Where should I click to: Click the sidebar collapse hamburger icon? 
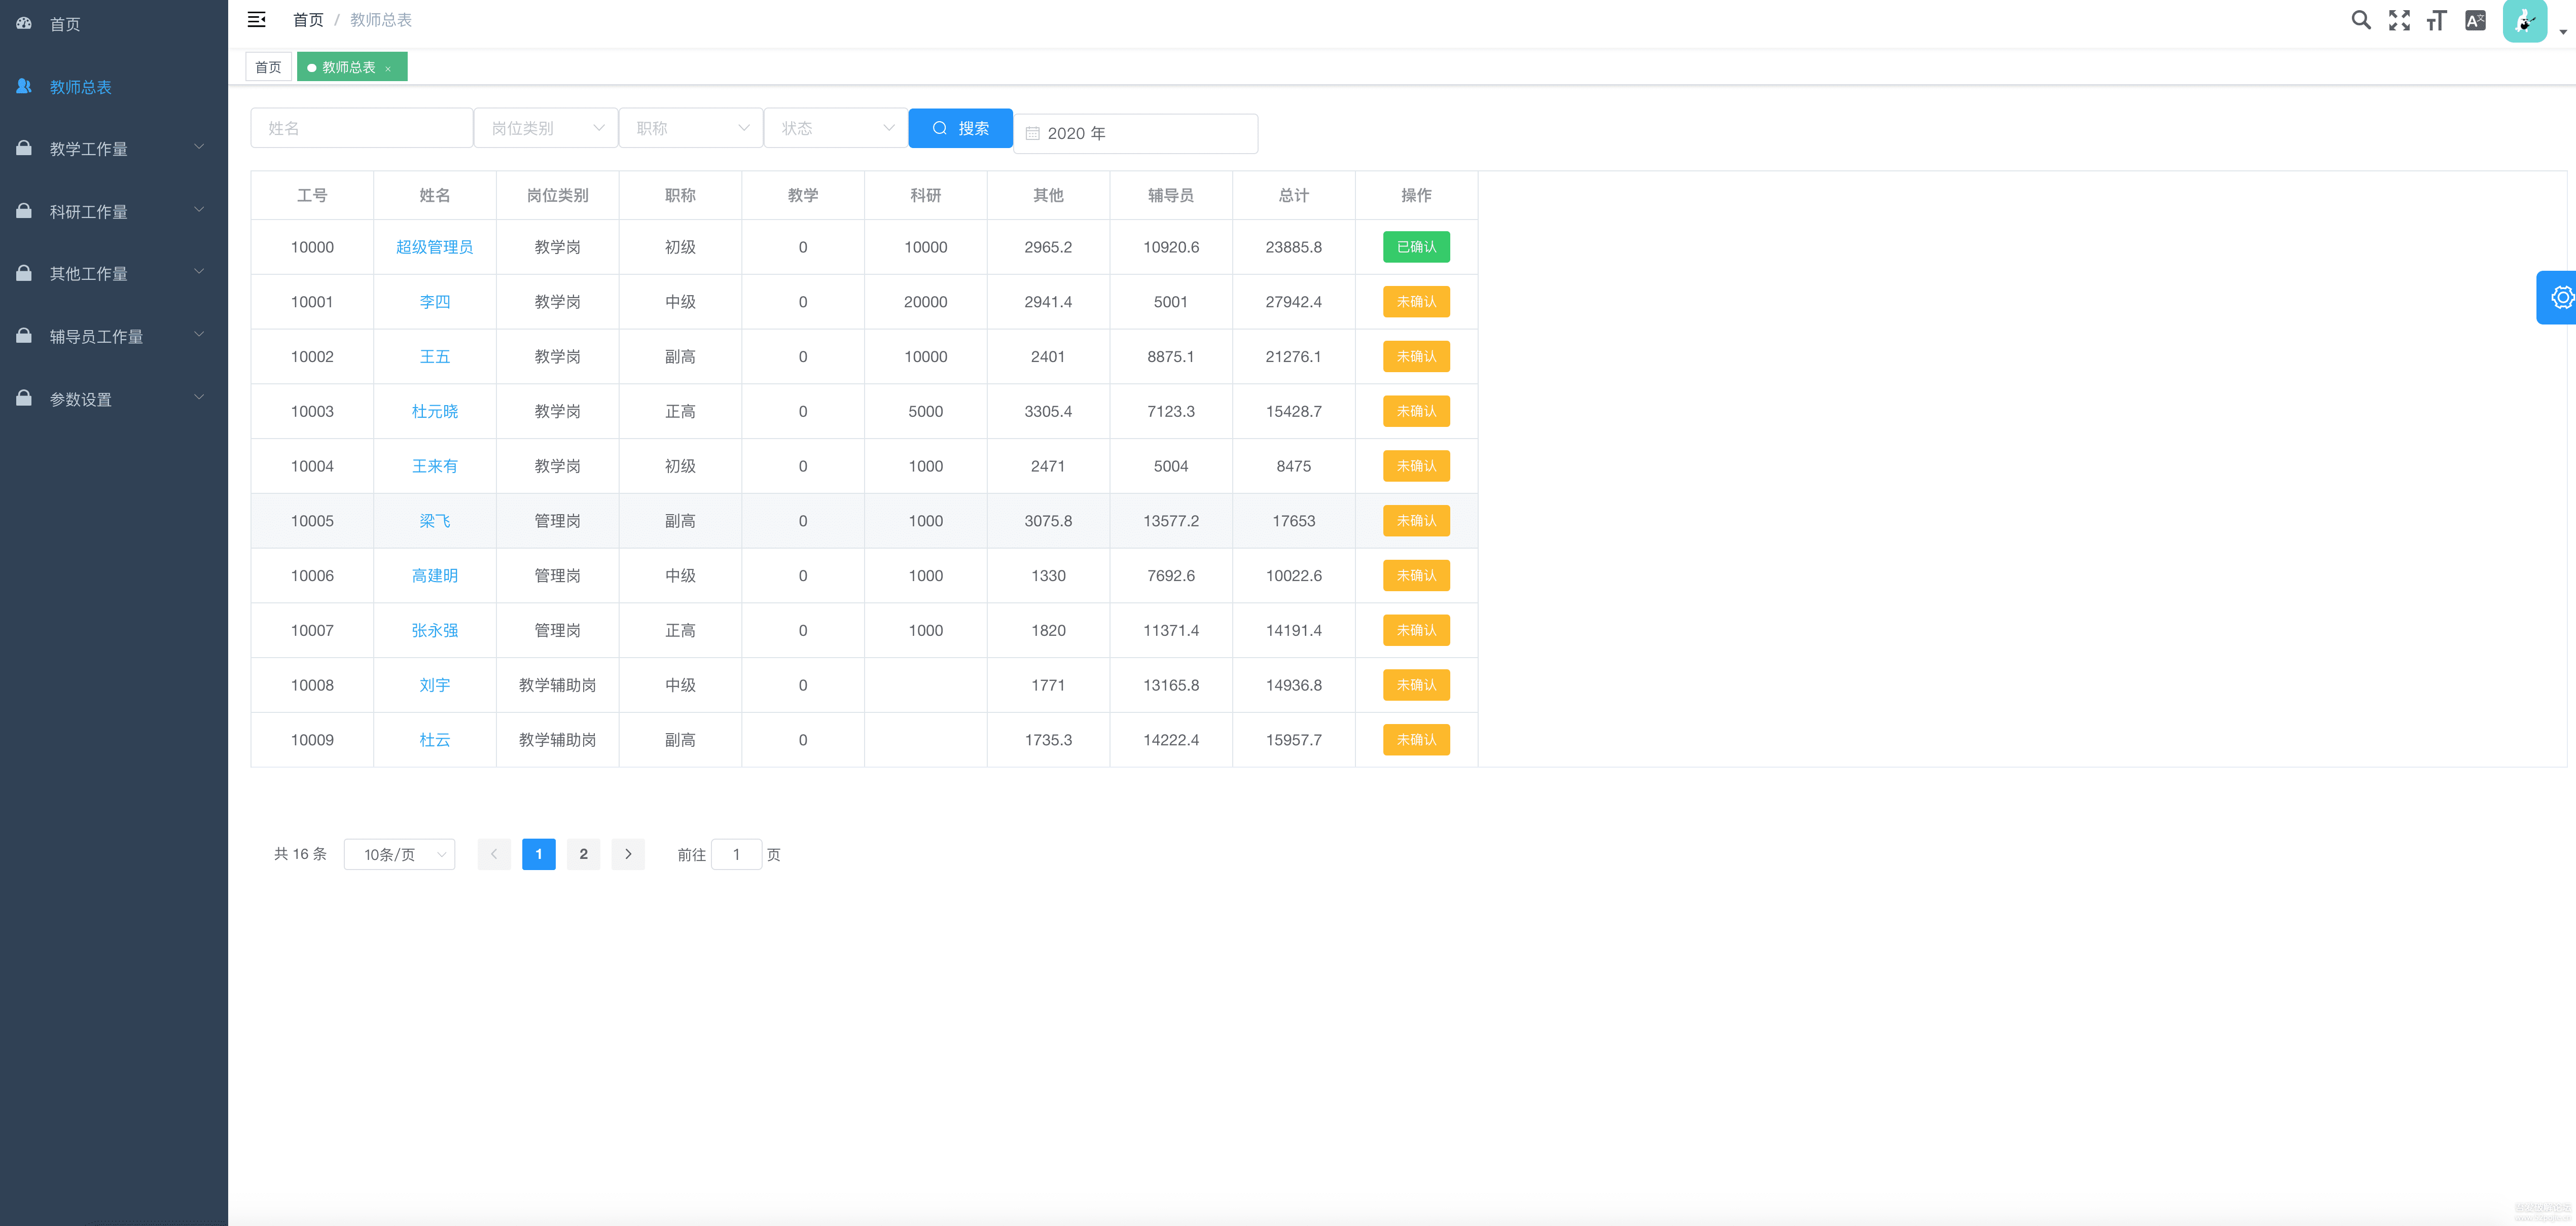click(256, 20)
